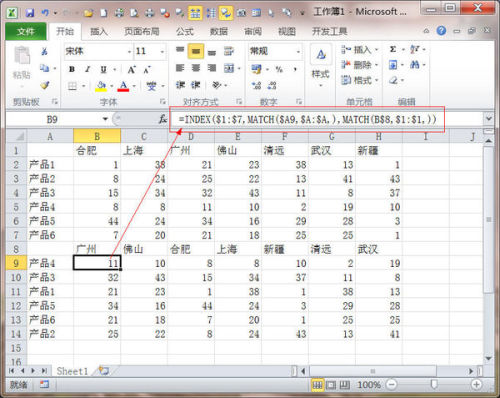Click the Find and Select binoculars icon
The width and height of the screenshot is (500, 398).
[415, 65]
